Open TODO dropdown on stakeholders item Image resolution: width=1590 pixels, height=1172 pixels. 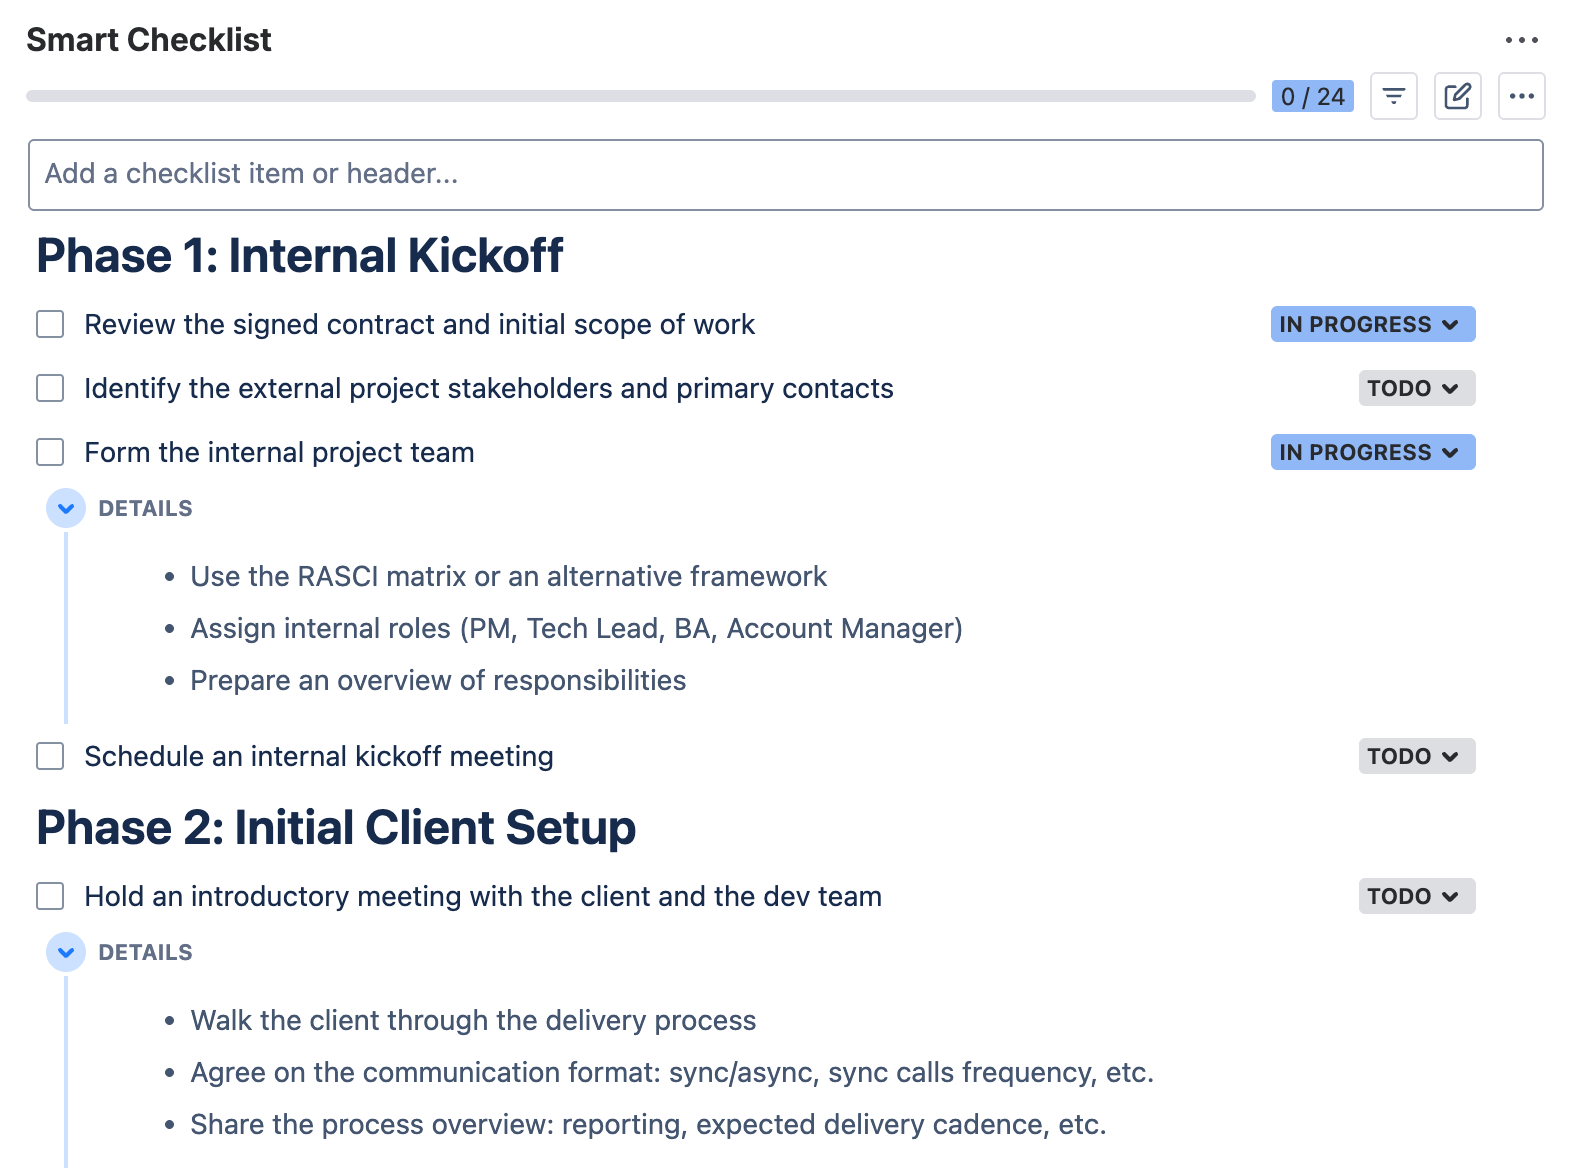click(1416, 388)
